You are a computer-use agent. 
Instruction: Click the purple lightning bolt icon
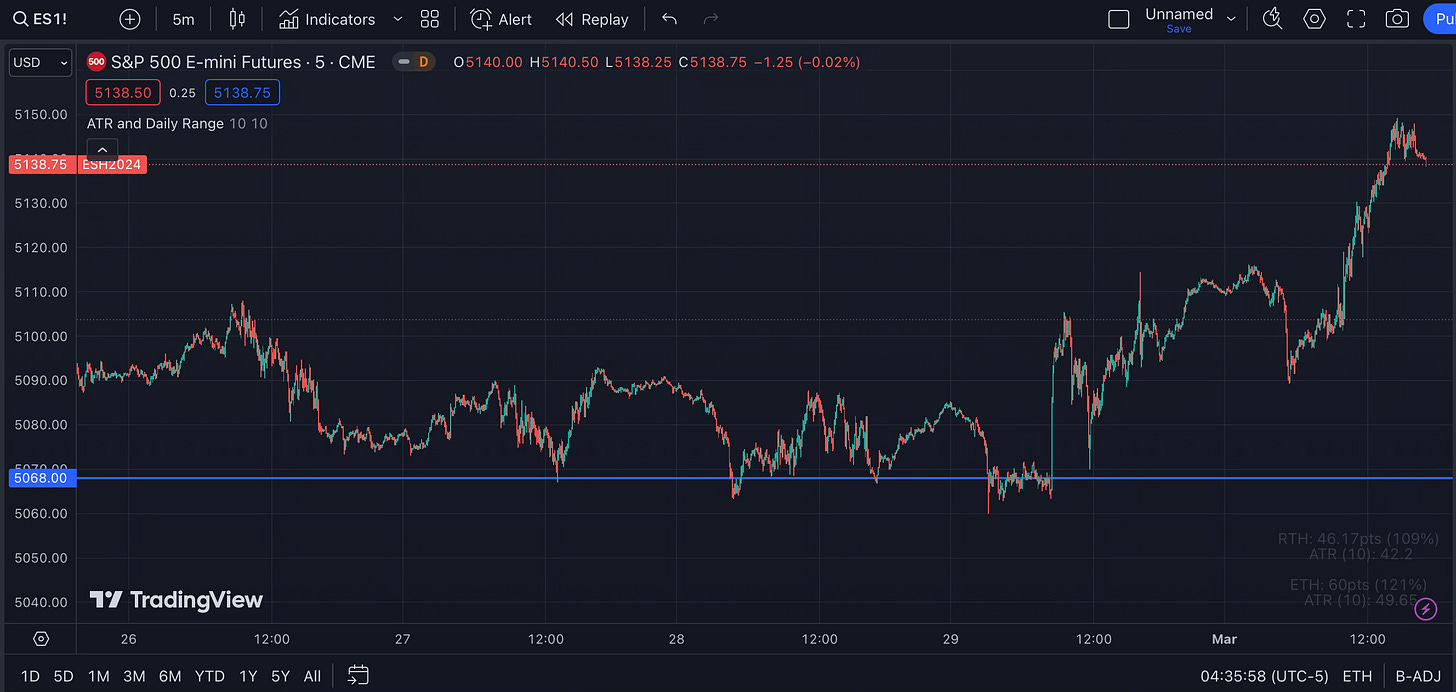coord(1426,608)
